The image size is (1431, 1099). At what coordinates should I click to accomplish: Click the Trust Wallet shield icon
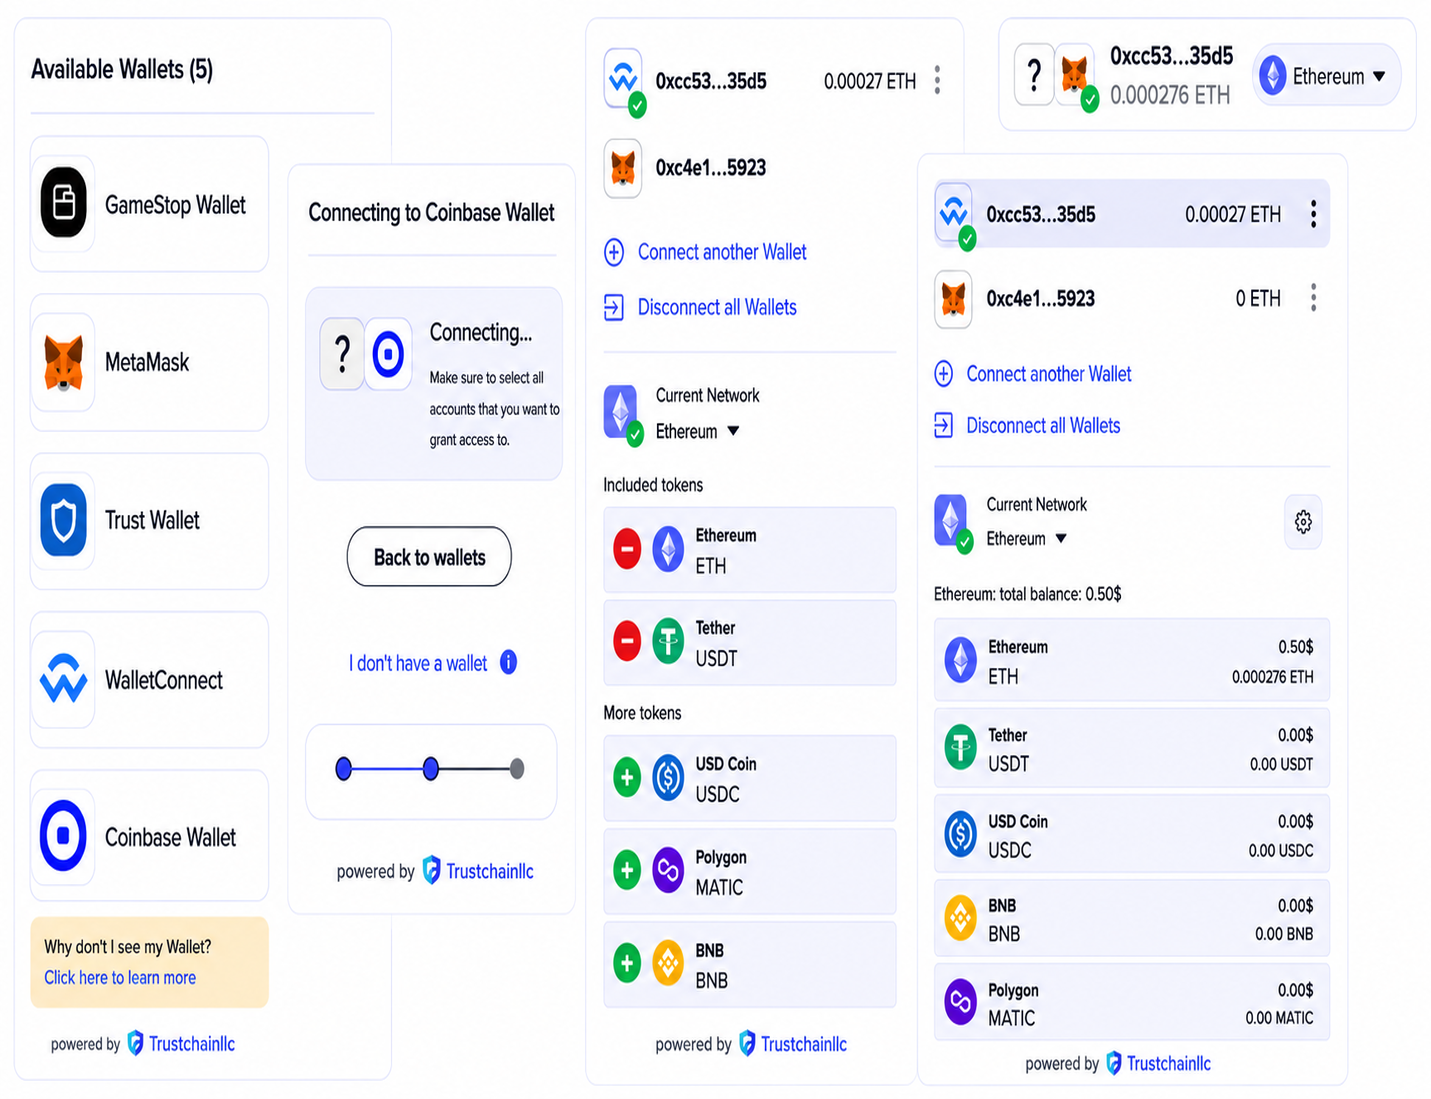(x=64, y=521)
